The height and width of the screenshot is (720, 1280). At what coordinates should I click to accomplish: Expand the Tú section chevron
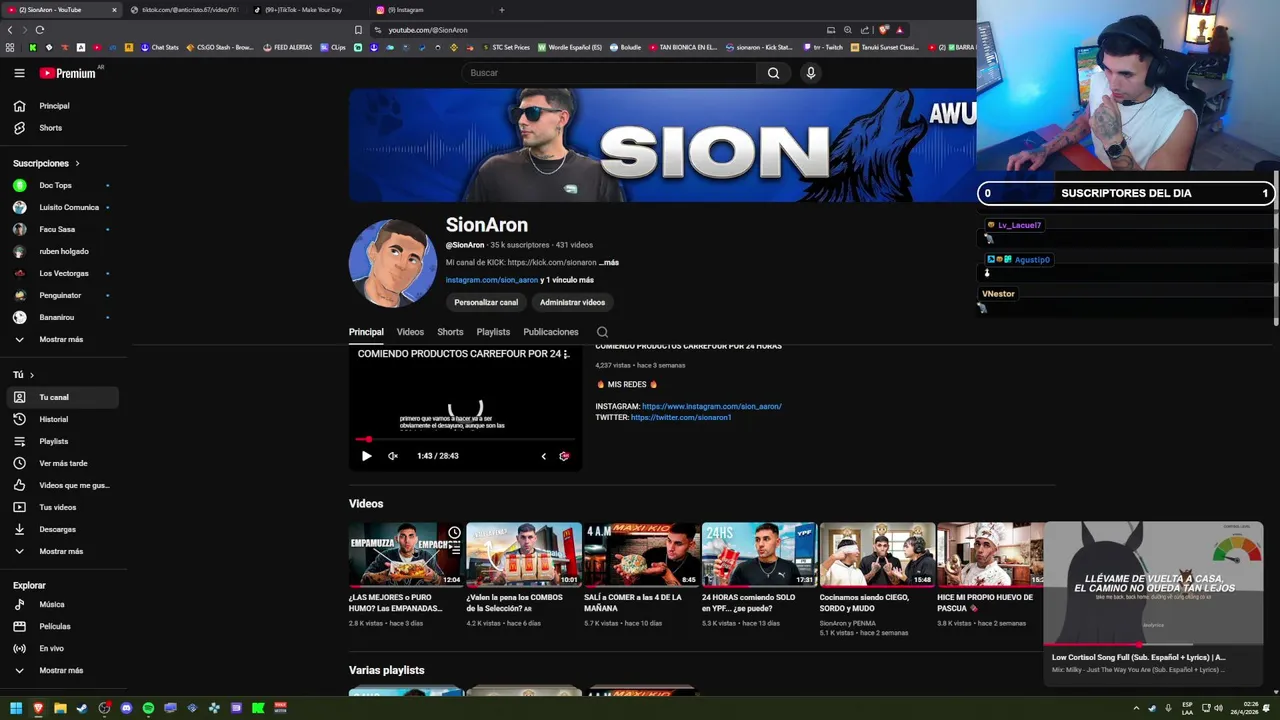pyautogui.click(x=32, y=375)
